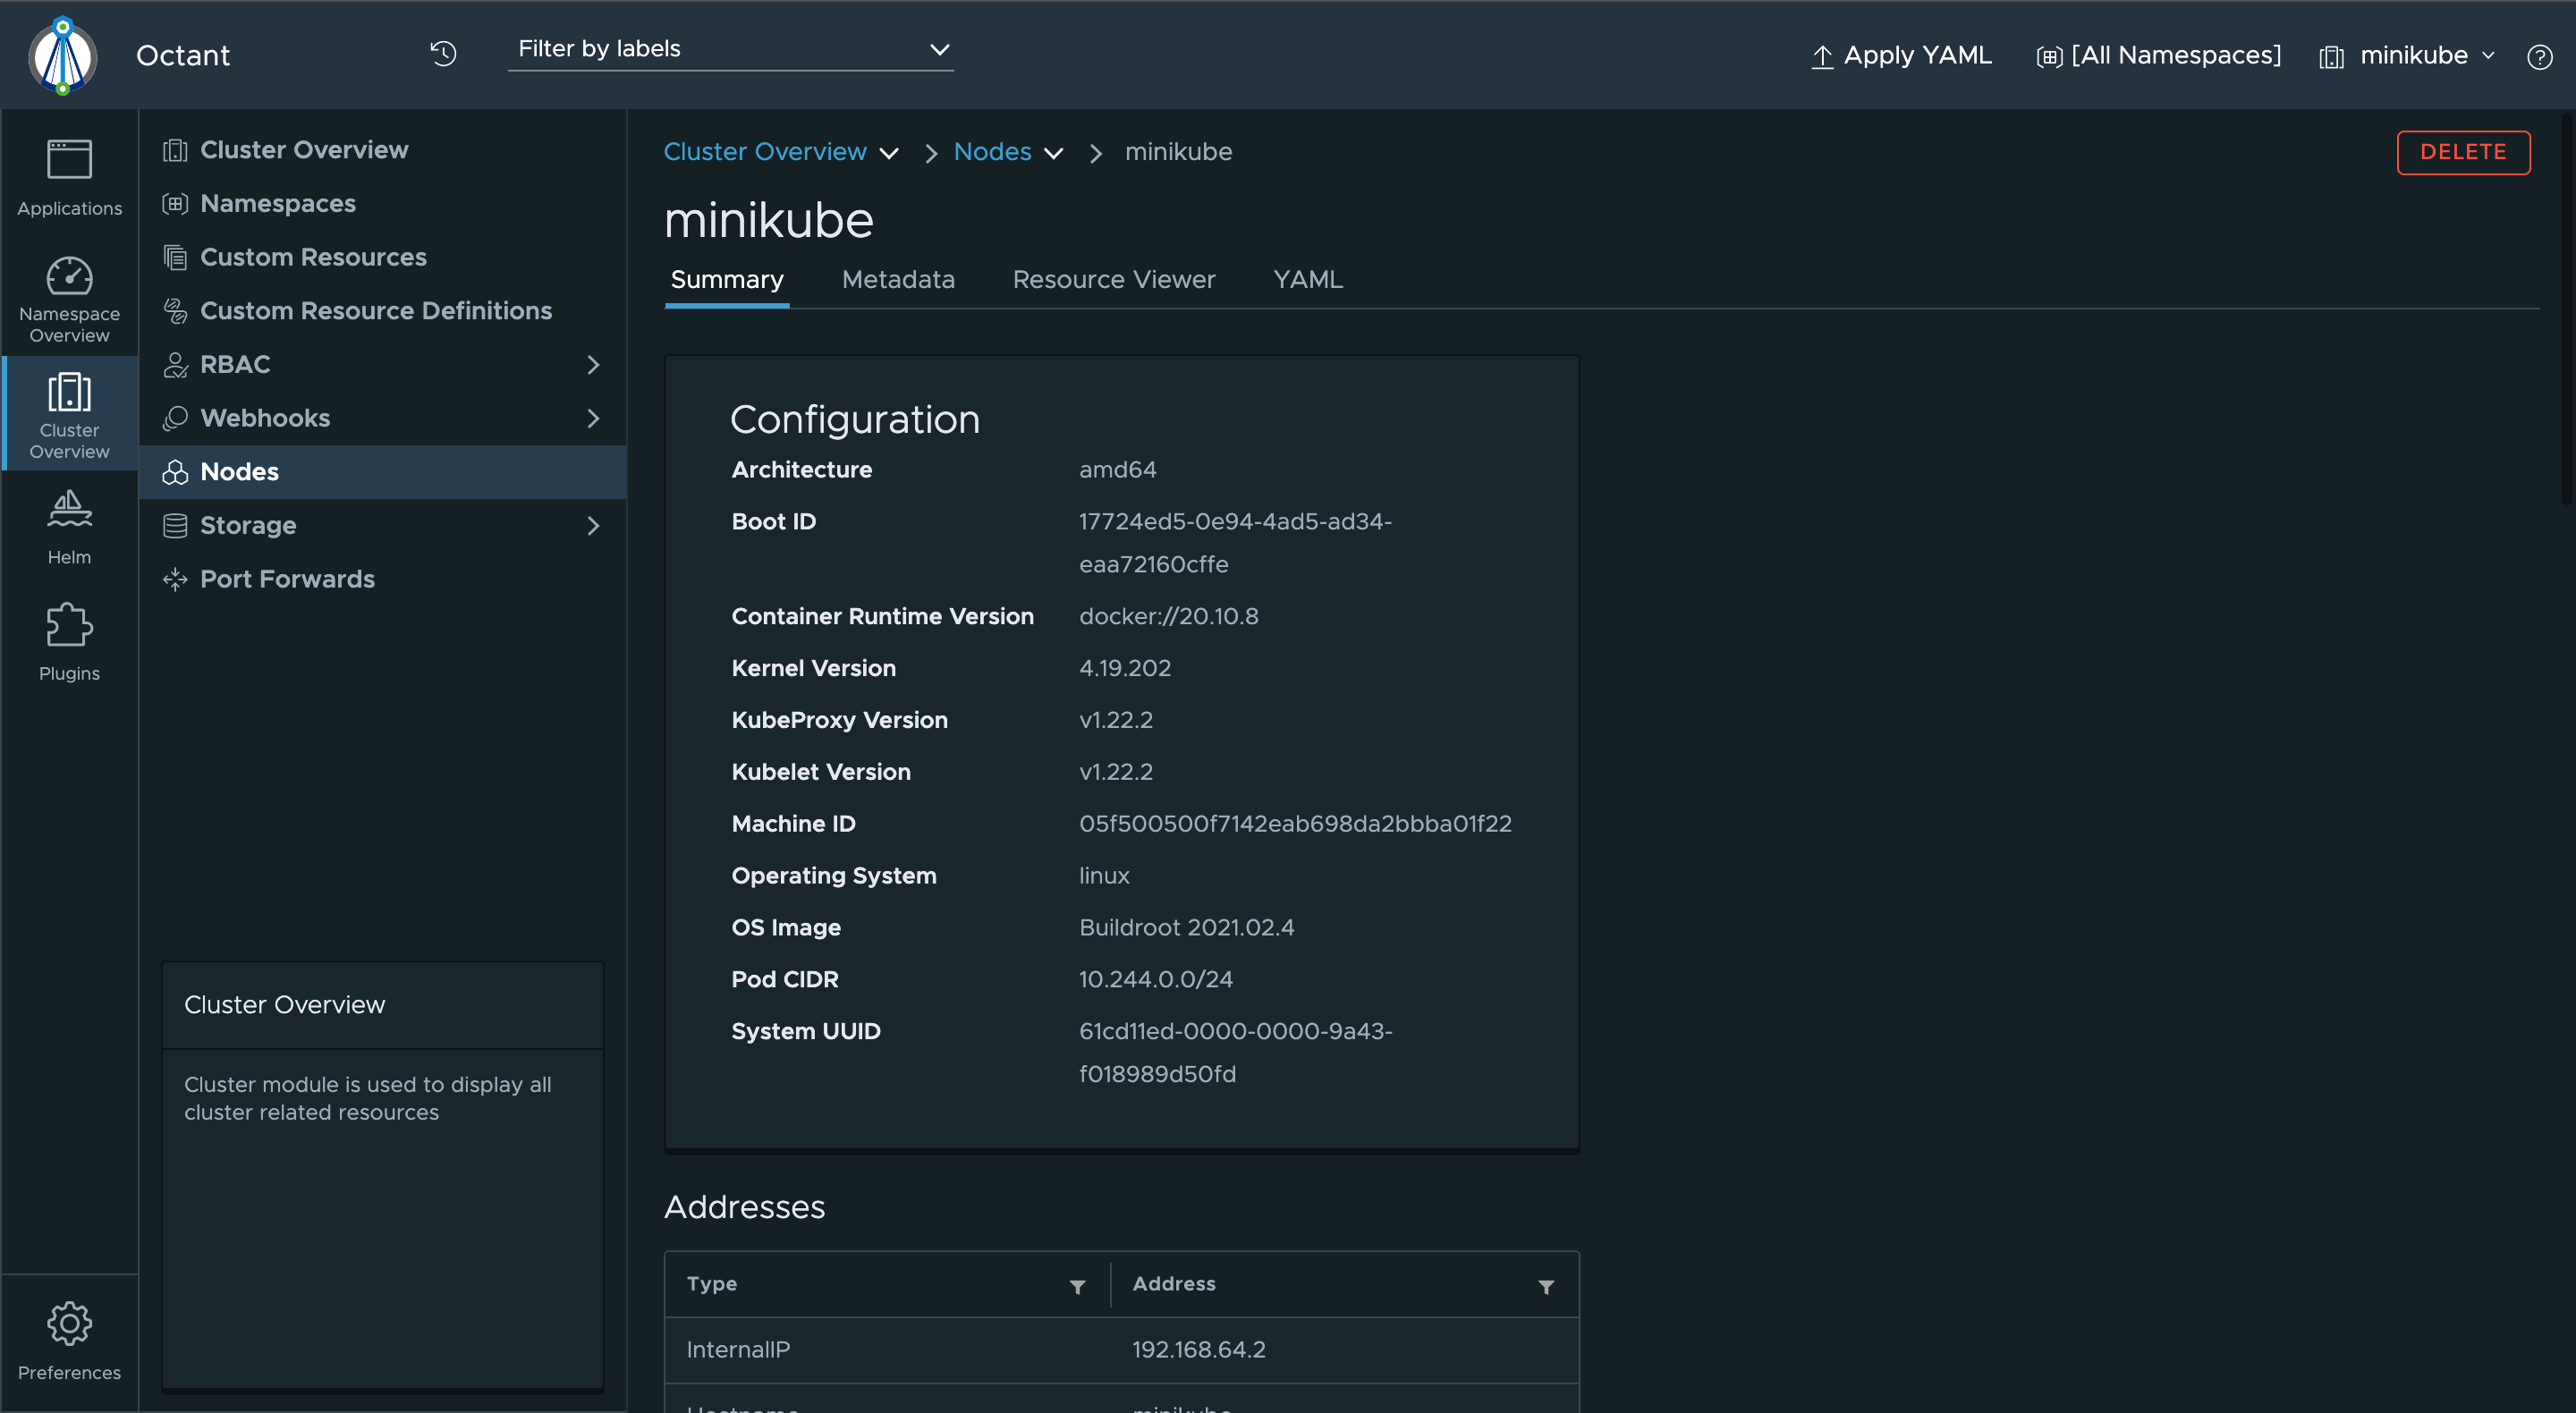Select the Machine ID value 05f500500f7142eab698da2bbba01f22
The width and height of the screenshot is (2576, 1413).
tap(1295, 824)
